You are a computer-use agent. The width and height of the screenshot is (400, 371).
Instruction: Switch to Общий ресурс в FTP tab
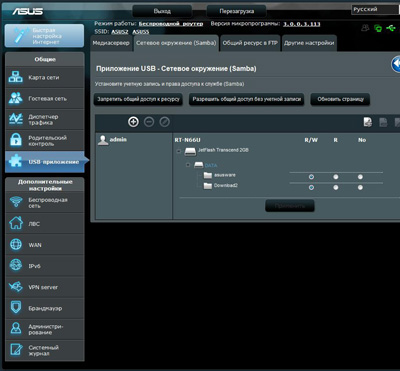[250, 43]
